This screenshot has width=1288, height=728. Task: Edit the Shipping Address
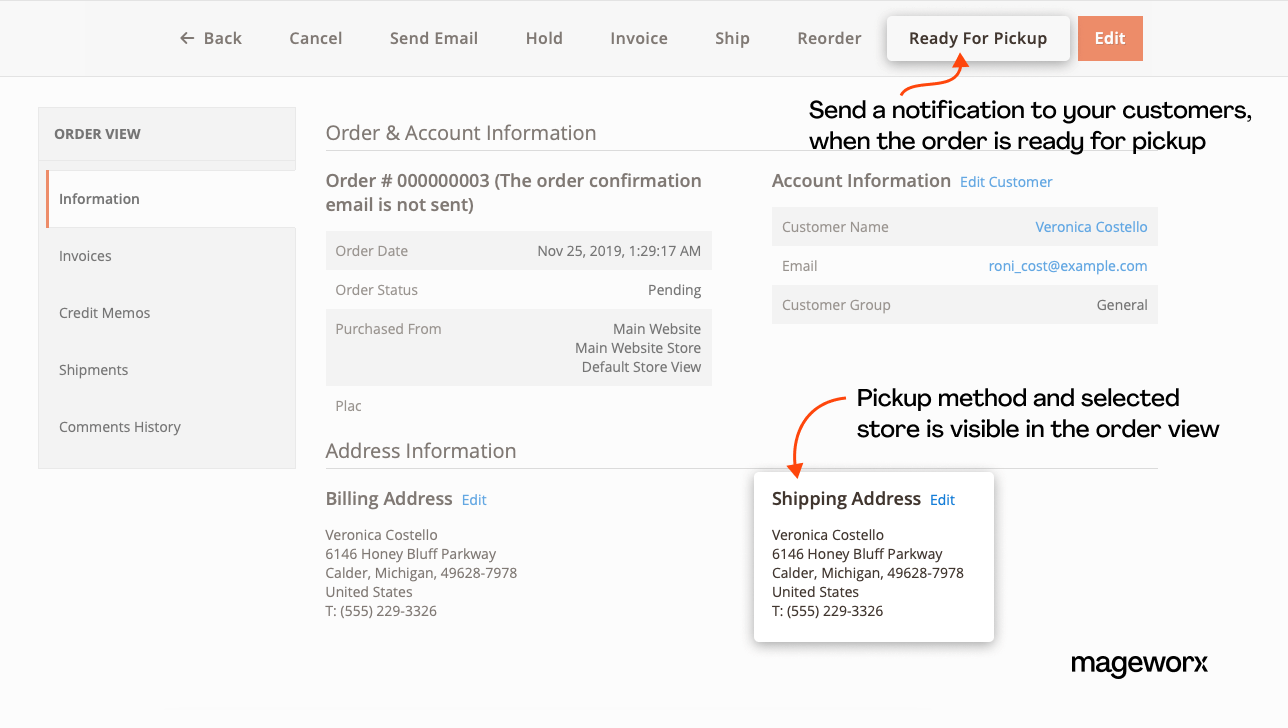[x=942, y=500]
